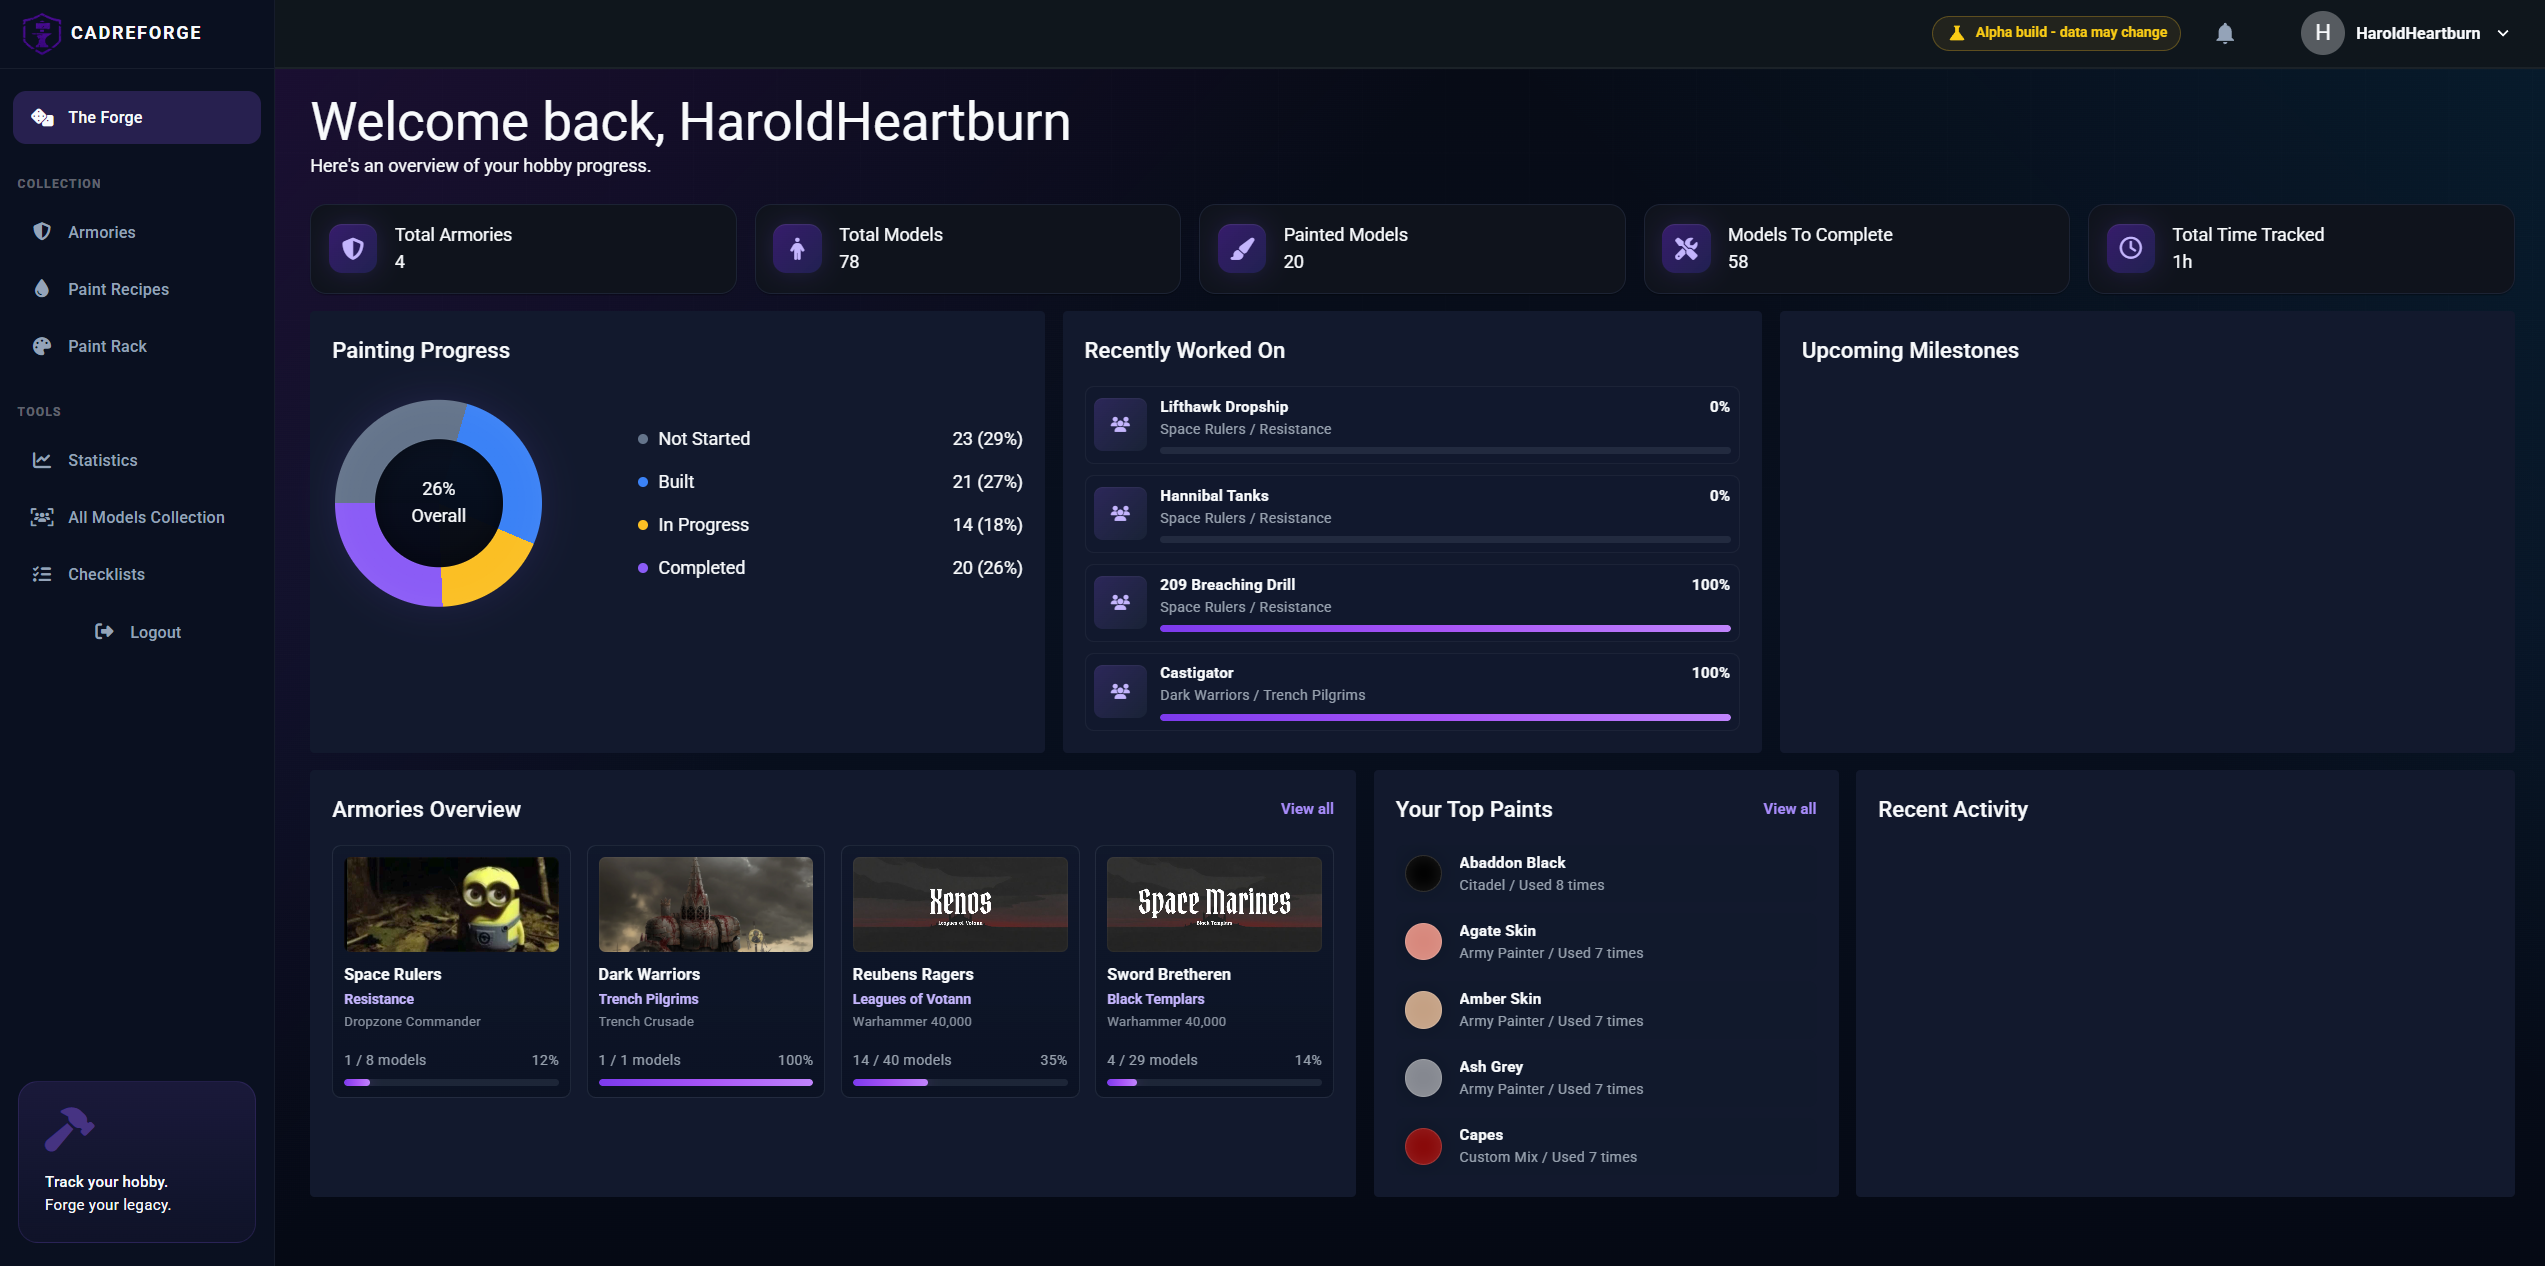The width and height of the screenshot is (2545, 1266).
Task: Open the Lifthawk Dropship entry
Action: pyautogui.click(x=1411, y=424)
